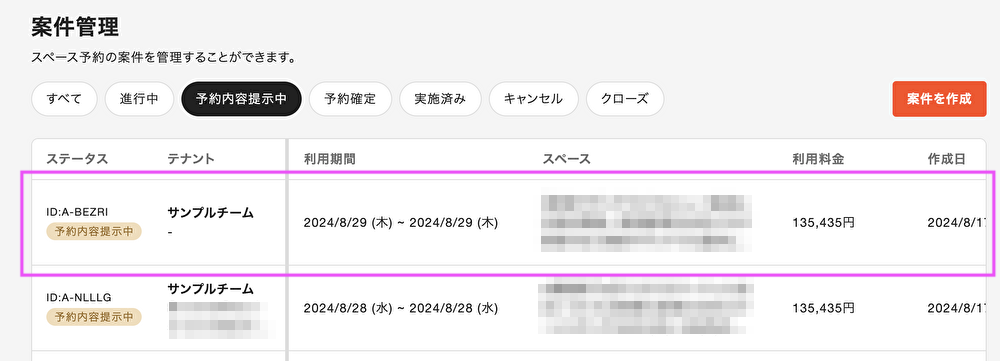Open case ID:A-NLLLG row

coord(508,308)
